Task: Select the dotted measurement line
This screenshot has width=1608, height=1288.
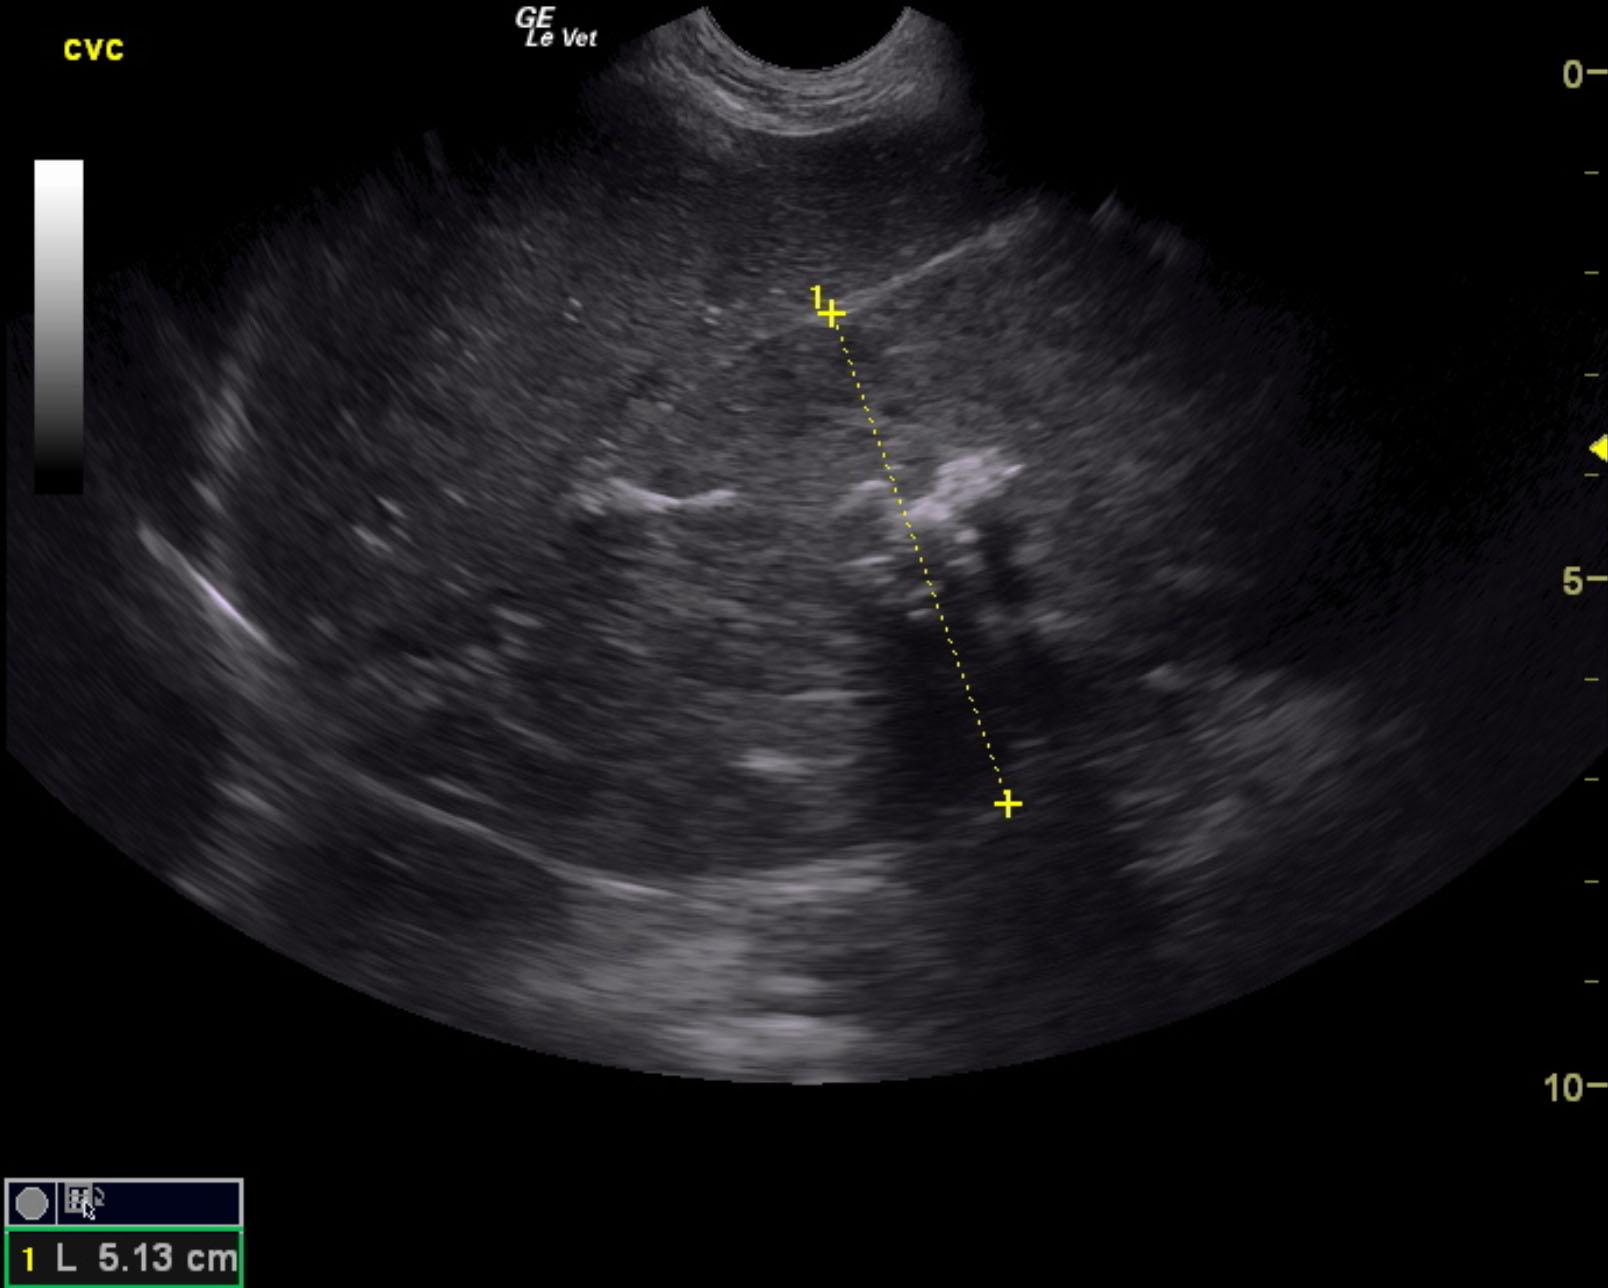Action: 920,555
